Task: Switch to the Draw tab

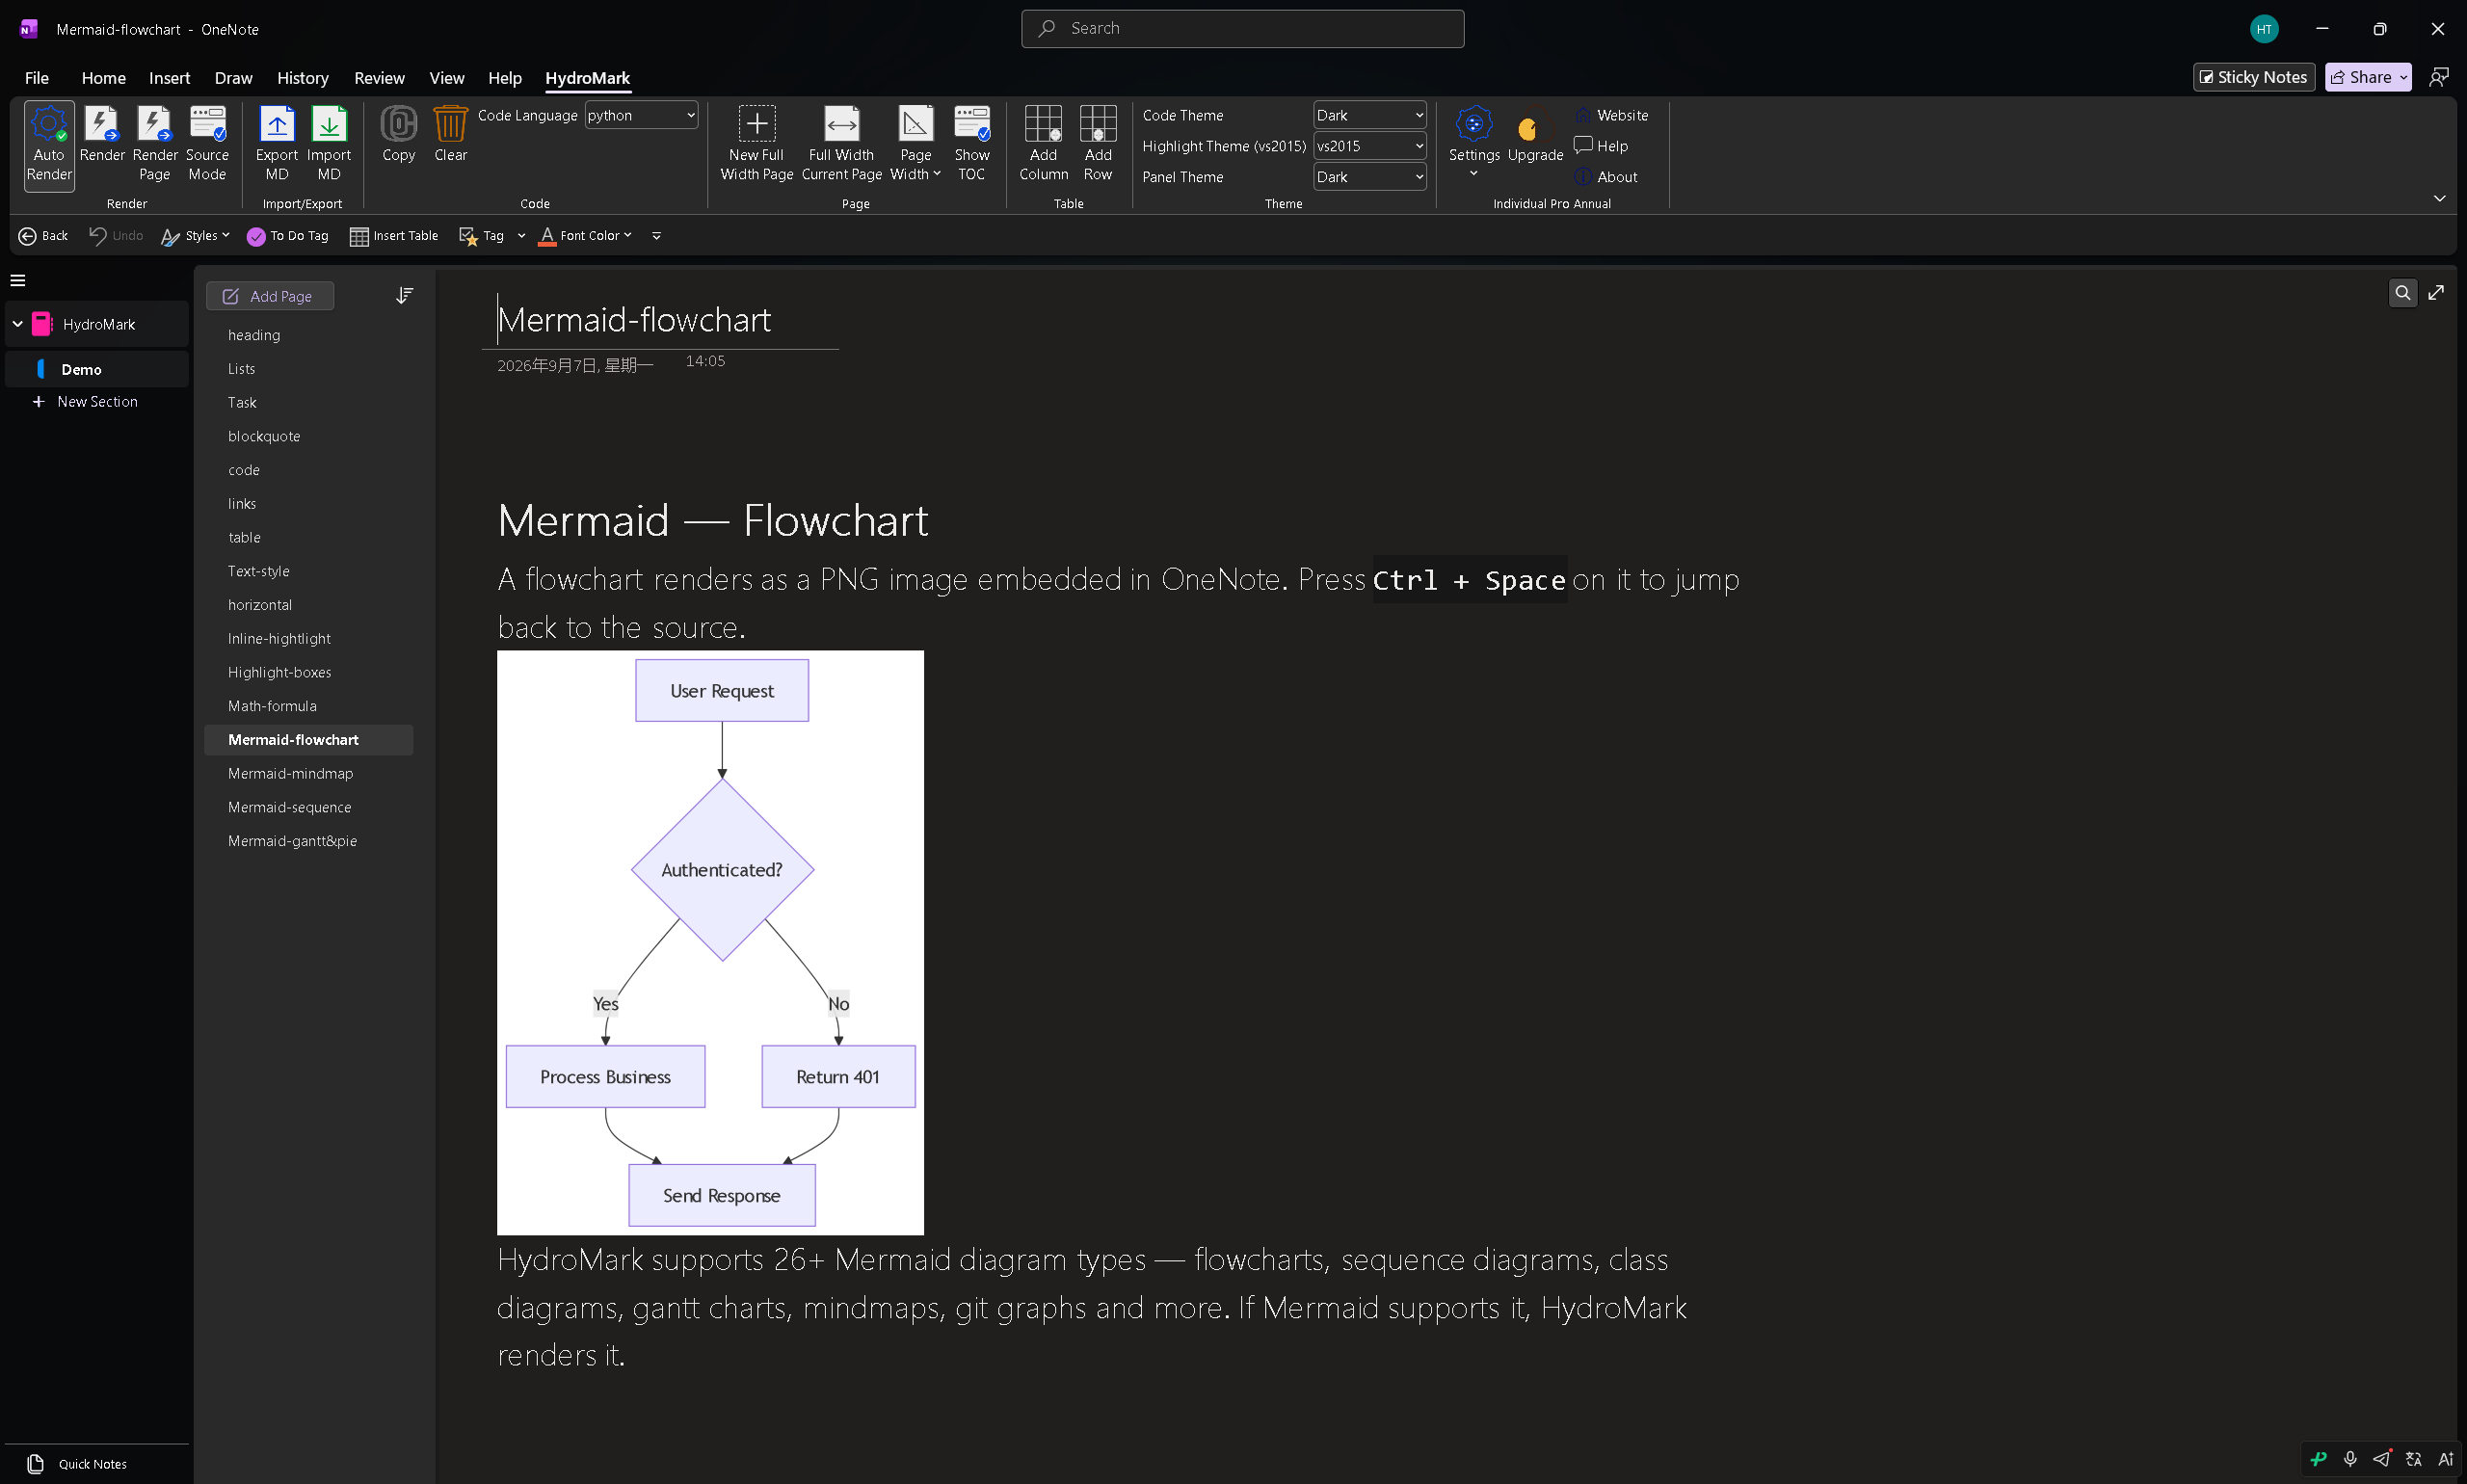Action: click(233, 78)
